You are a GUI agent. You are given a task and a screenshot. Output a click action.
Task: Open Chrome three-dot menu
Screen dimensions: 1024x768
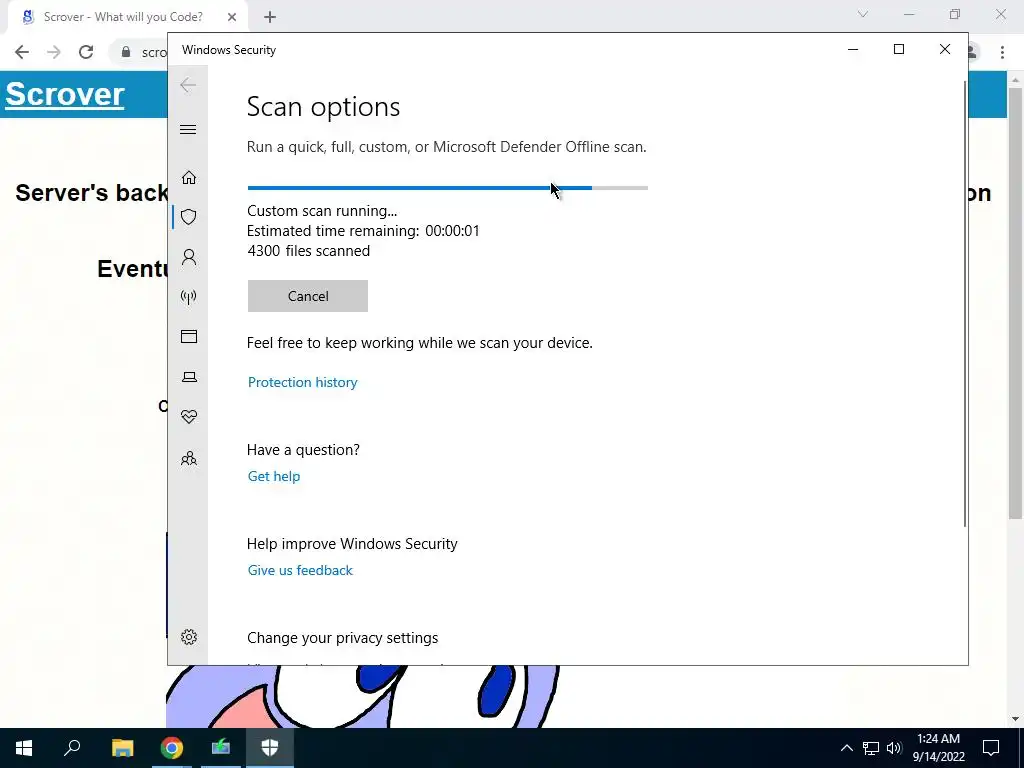(1002, 52)
